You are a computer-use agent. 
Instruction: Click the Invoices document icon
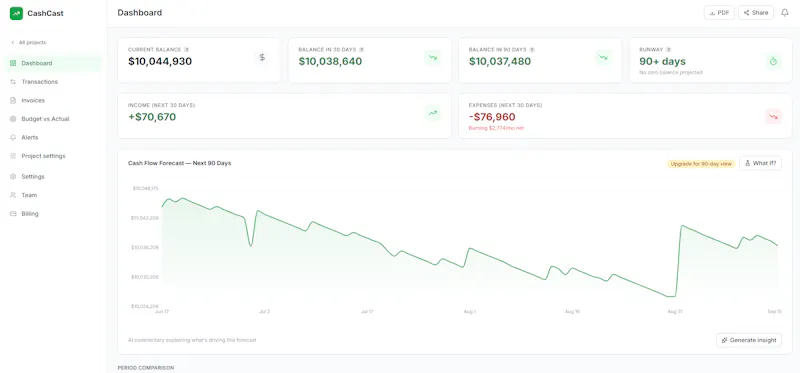[13, 101]
